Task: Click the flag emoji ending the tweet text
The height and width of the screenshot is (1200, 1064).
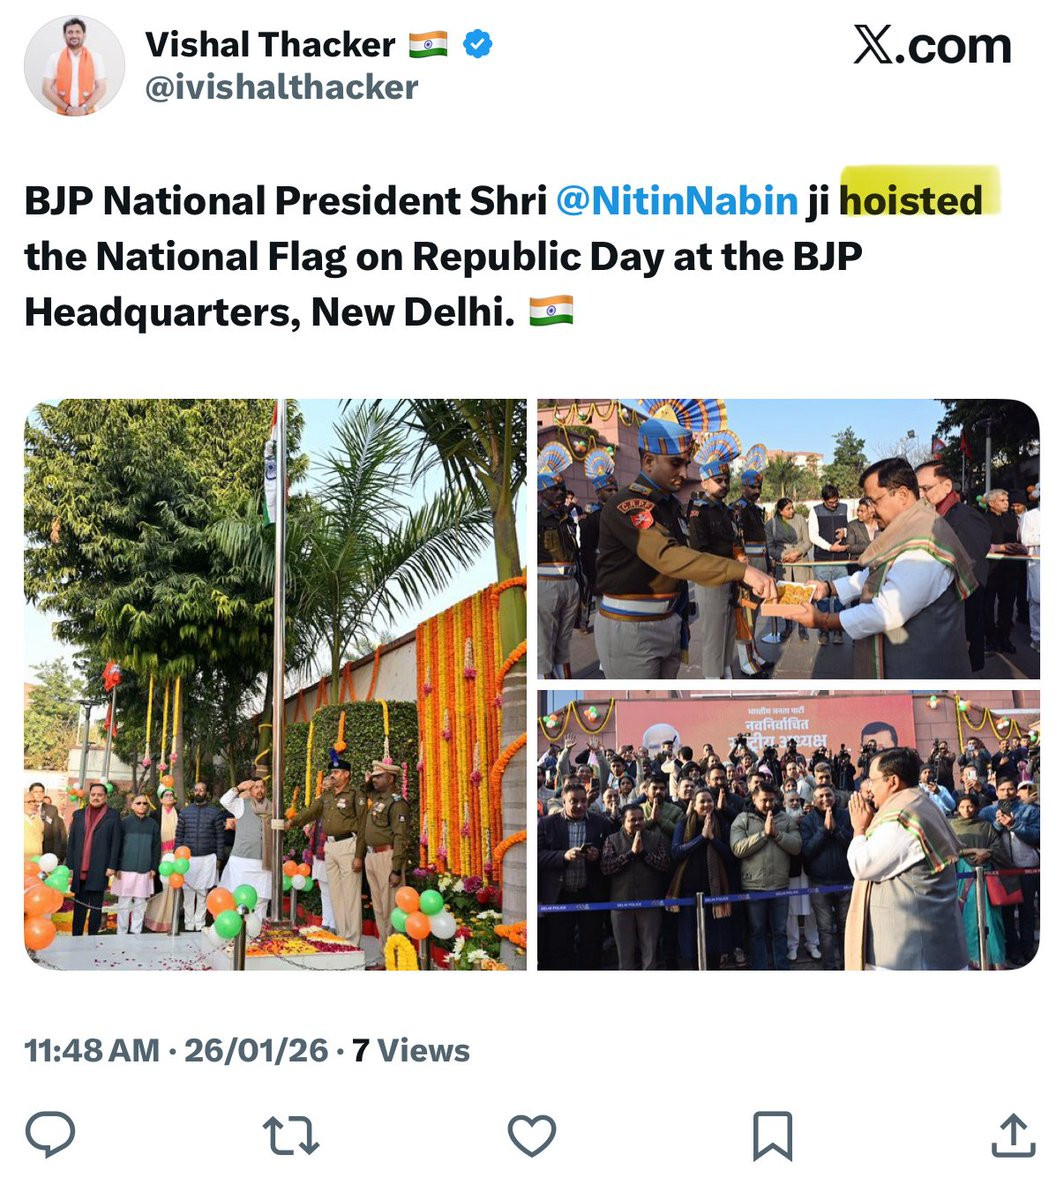Action: (x=551, y=311)
